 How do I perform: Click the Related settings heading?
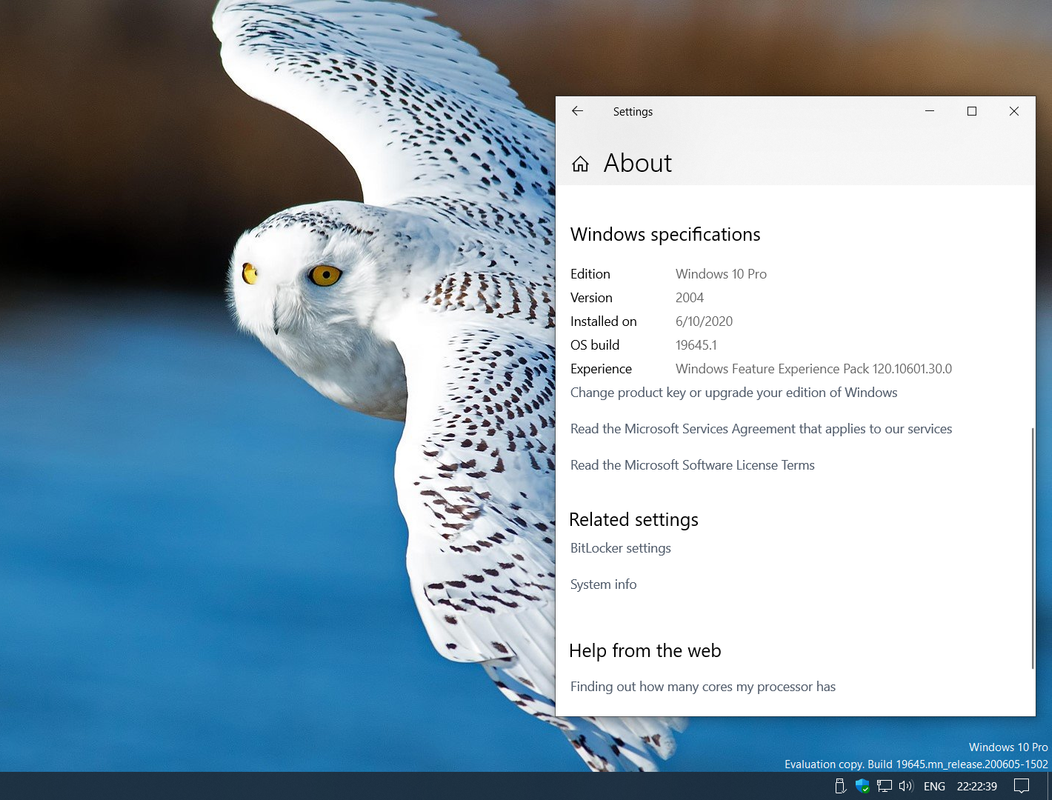[x=633, y=519]
